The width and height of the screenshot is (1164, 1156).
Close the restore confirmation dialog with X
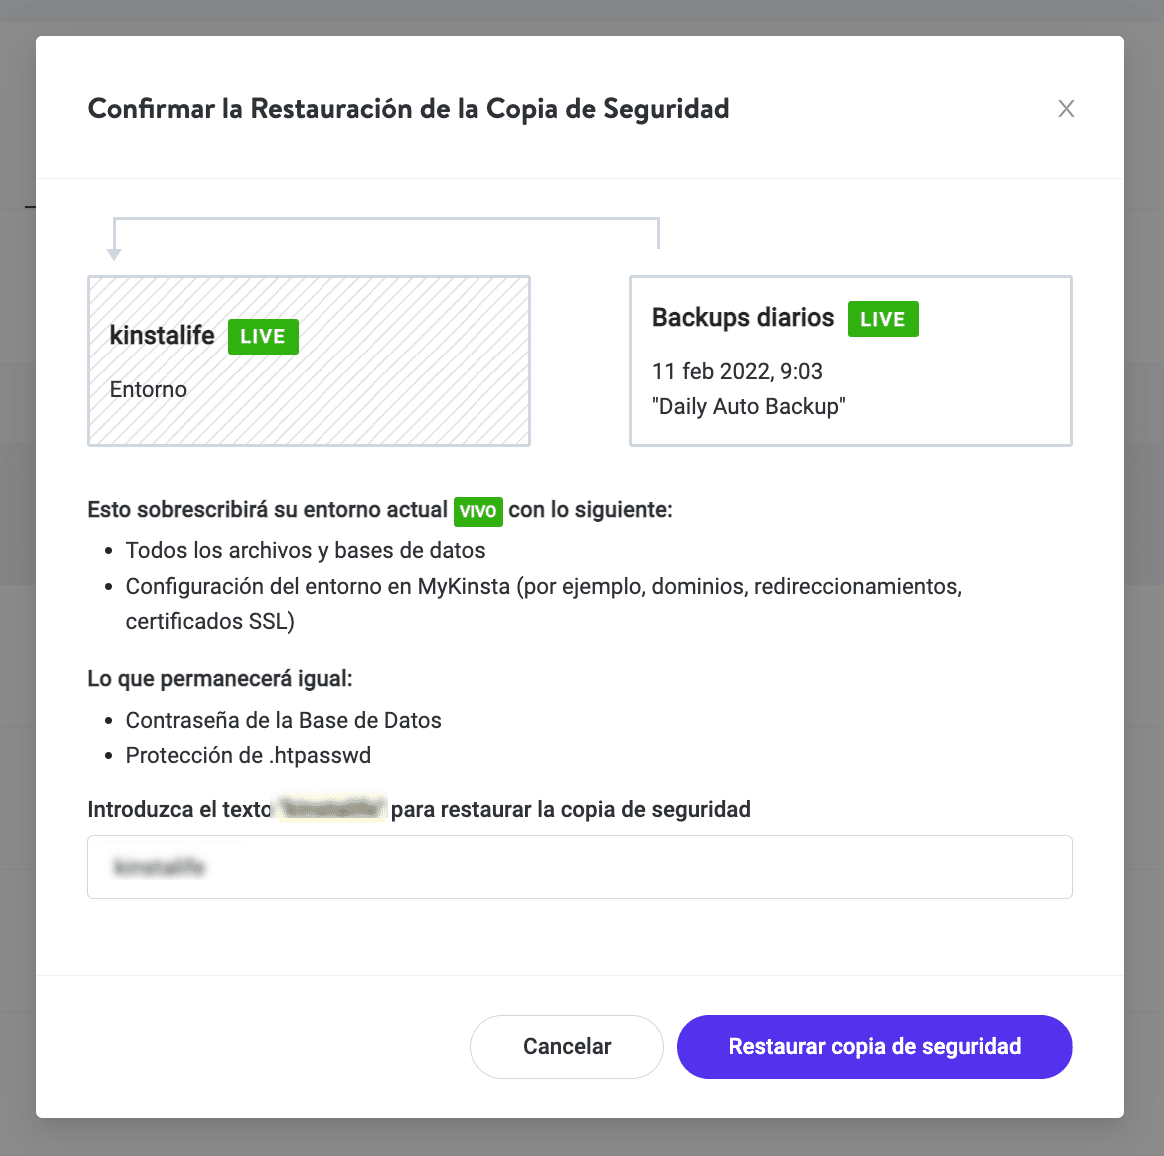tap(1066, 109)
